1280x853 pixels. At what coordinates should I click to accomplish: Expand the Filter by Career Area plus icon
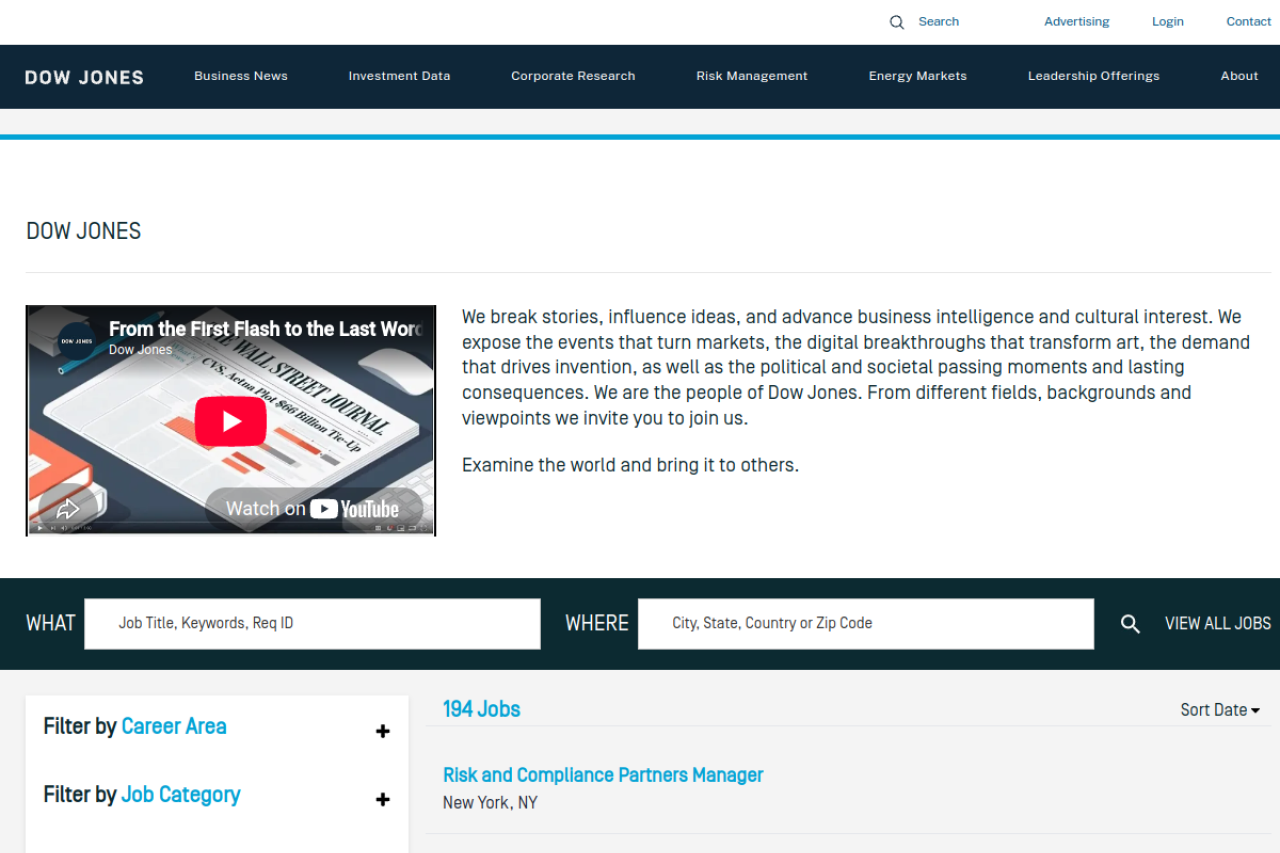point(382,731)
